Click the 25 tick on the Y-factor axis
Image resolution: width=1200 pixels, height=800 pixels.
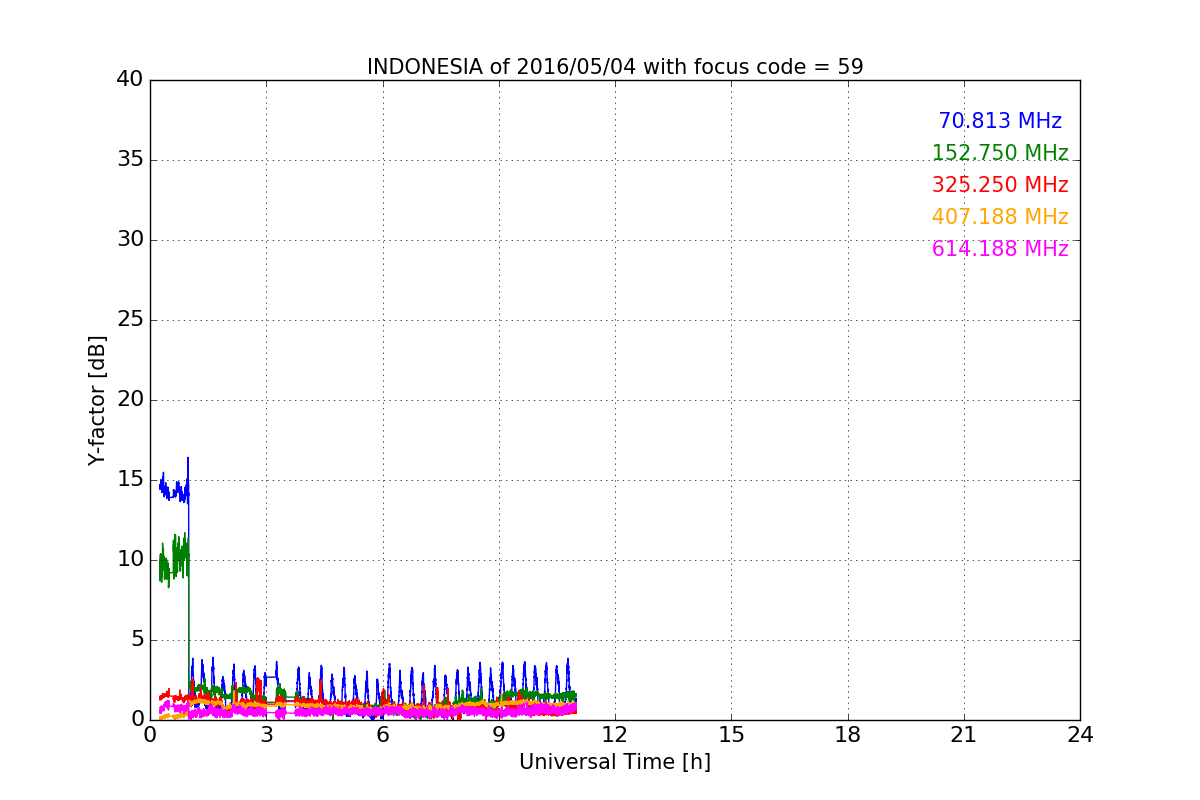[x=130, y=320]
